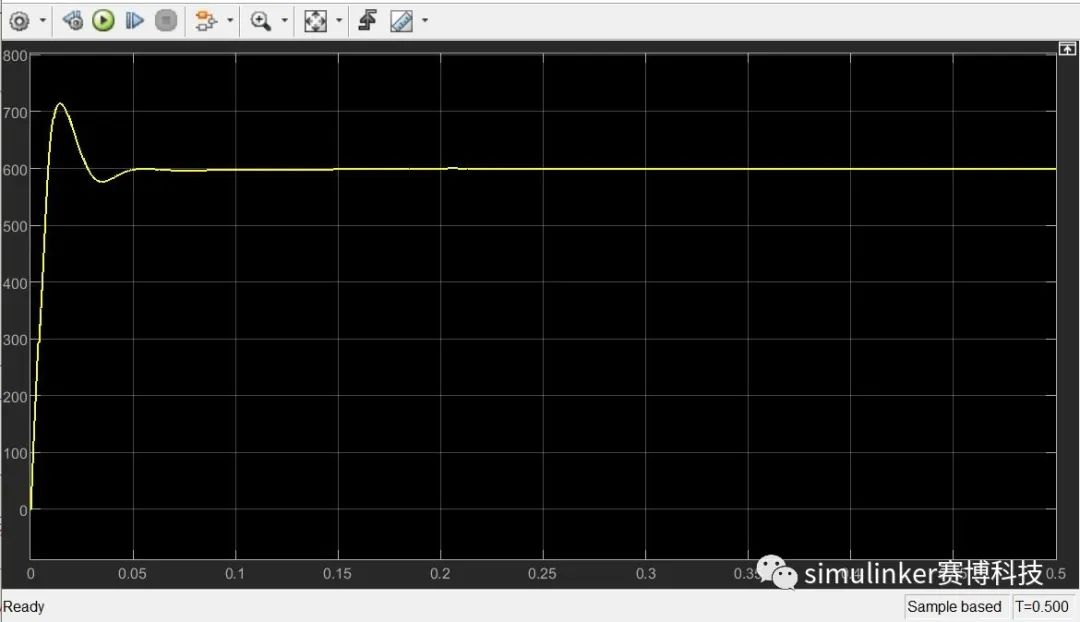Screen dimensions: 1080x622
Task: Expand the Scale Axes dropdown arrow
Action: pyautogui.click(x=339, y=21)
